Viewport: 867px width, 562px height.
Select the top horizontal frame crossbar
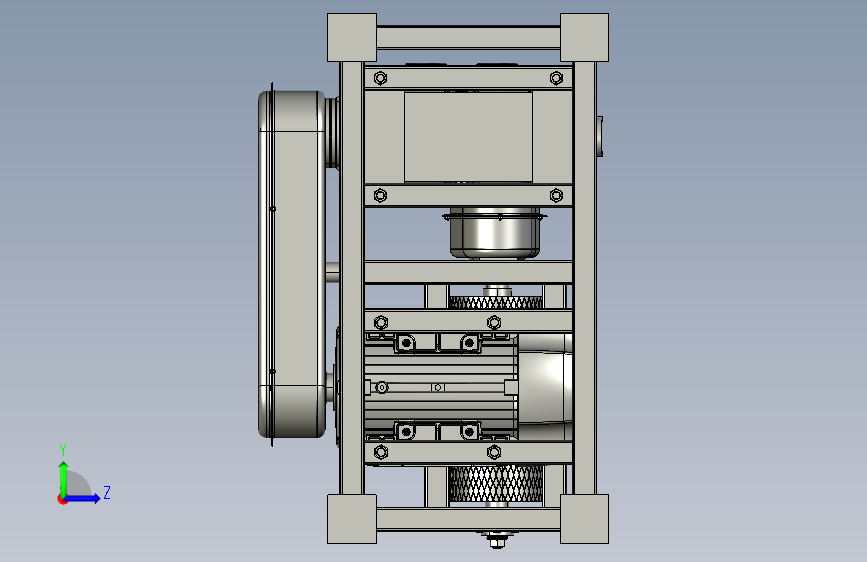(468, 38)
